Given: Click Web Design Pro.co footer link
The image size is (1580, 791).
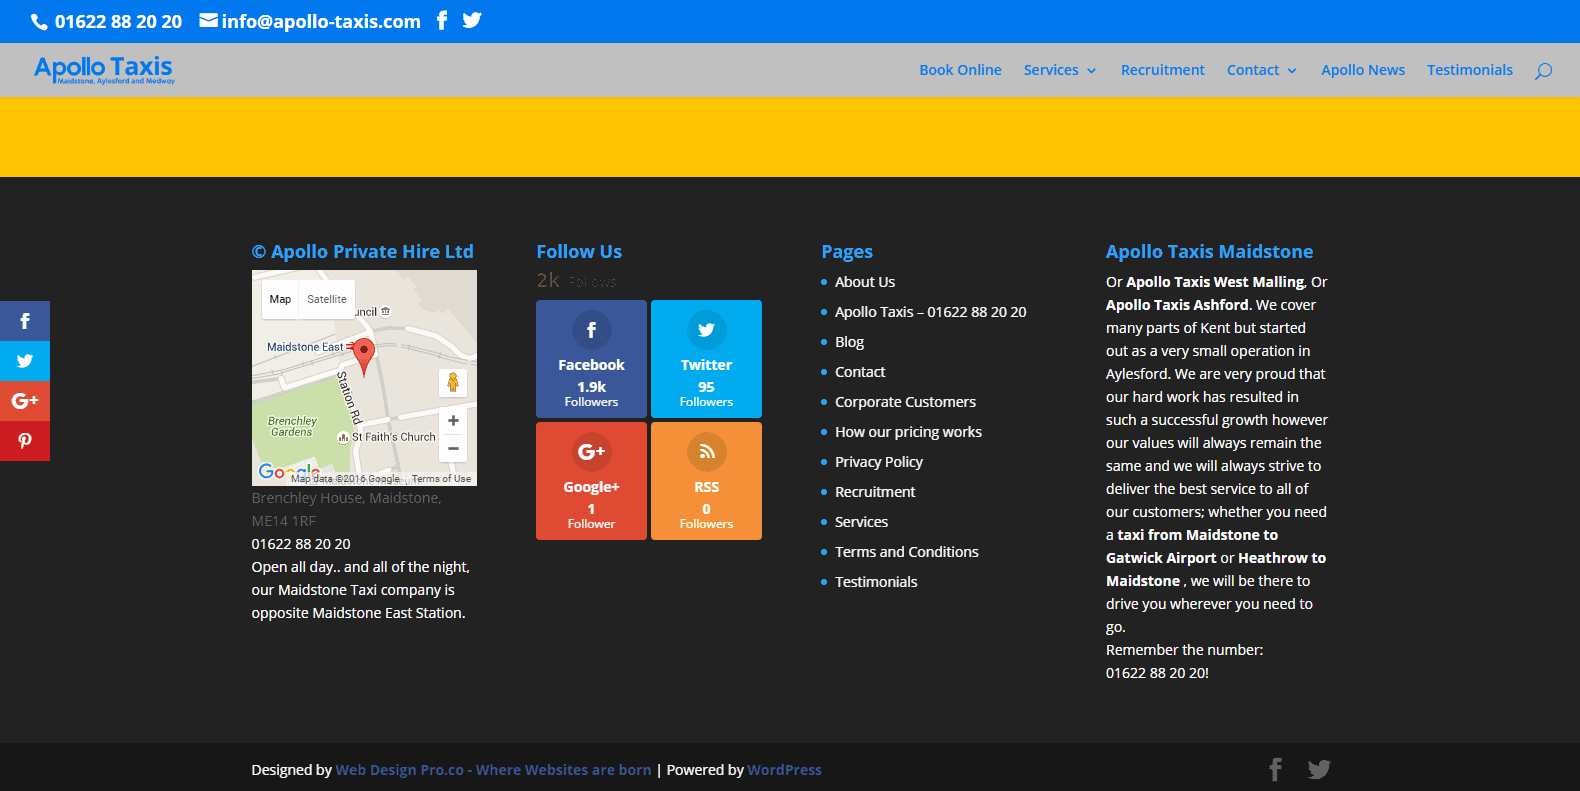Looking at the screenshot, I should pyautogui.click(x=493, y=770).
